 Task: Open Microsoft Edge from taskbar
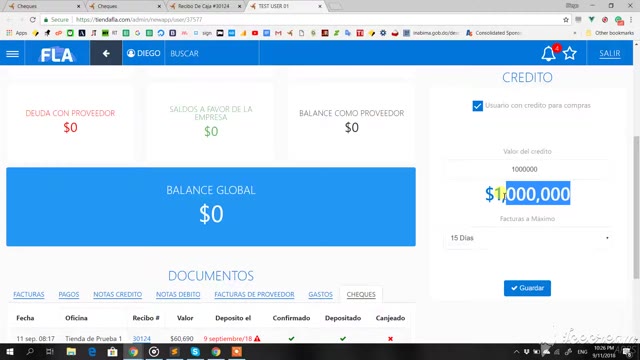tap(92, 351)
